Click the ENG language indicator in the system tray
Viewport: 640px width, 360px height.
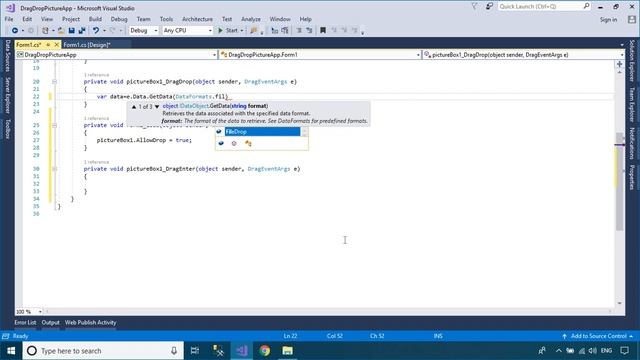pyautogui.click(x=607, y=351)
